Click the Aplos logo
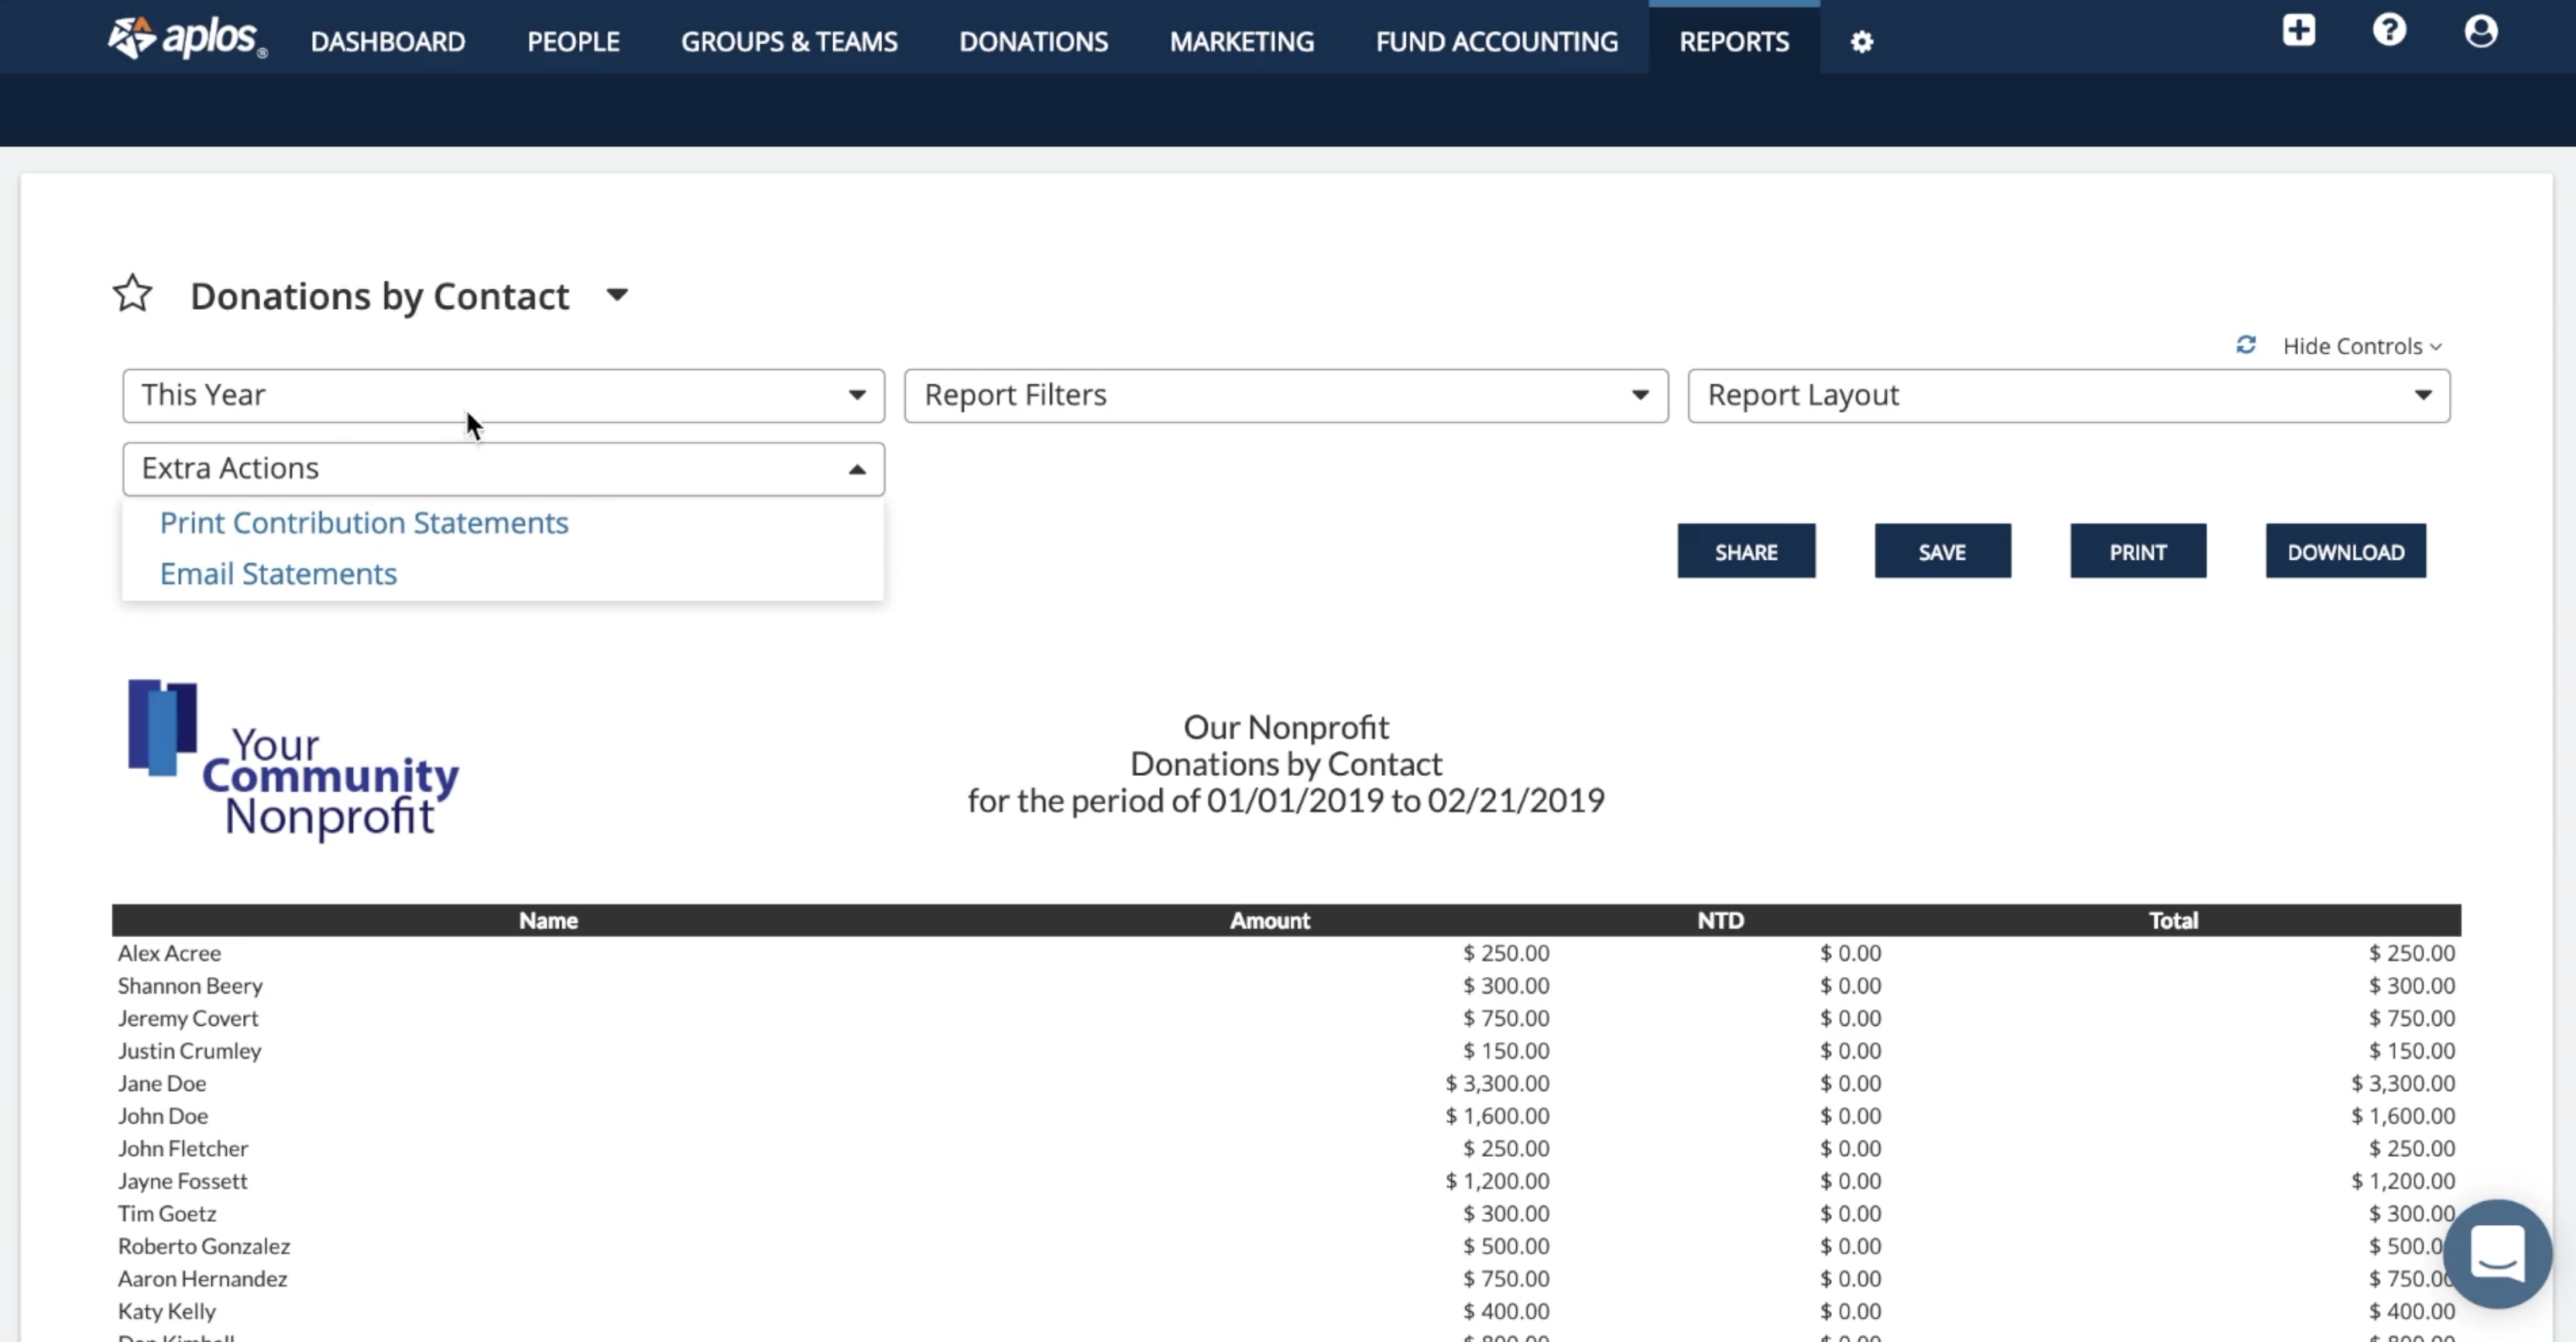This screenshot has width=2576, height=1342. 187,39
